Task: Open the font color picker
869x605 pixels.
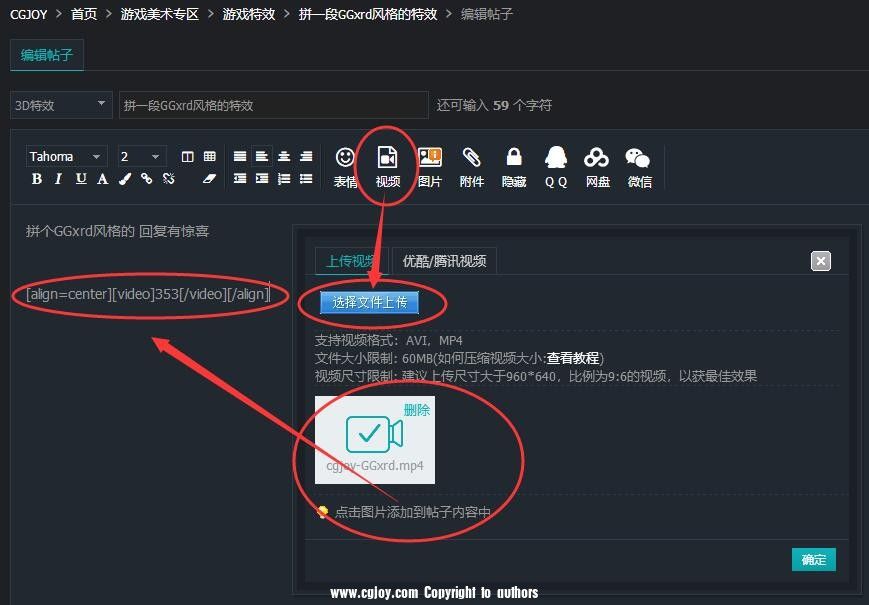Action: pyautogui.click(x=103, y=179)
